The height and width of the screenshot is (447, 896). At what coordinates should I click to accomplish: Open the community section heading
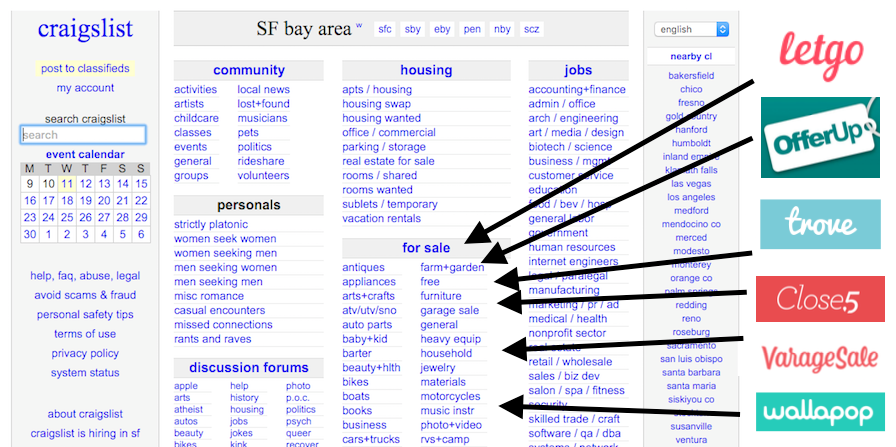pyautogui.click(x=249, y=70)
